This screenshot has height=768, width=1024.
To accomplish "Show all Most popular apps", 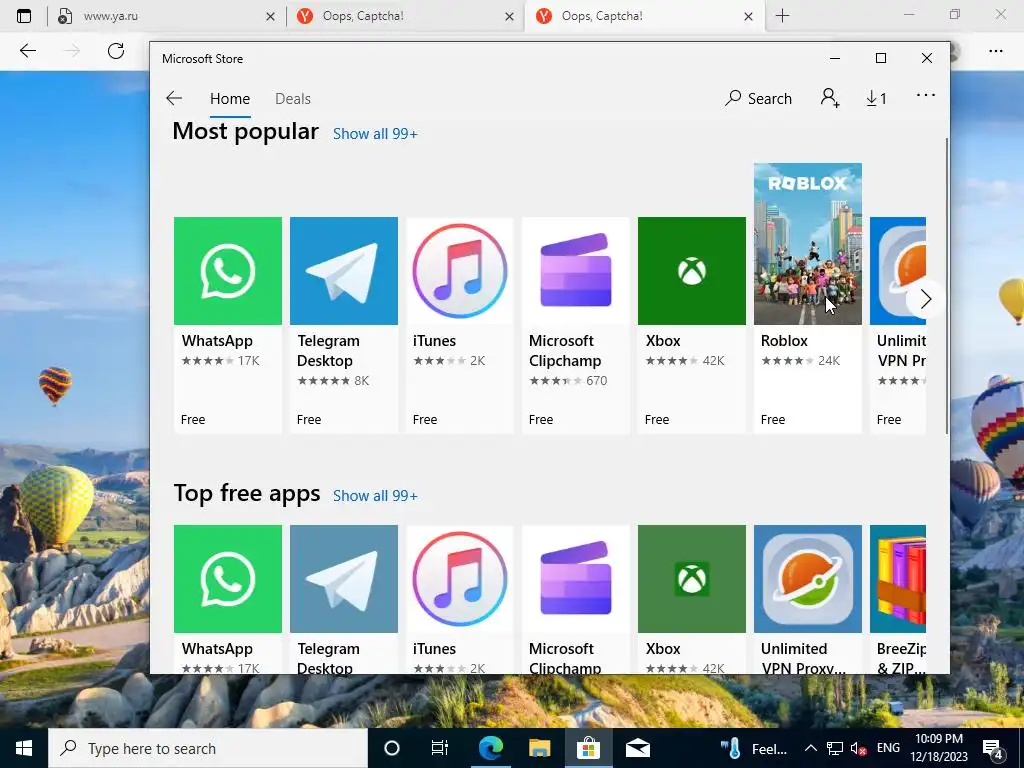I will point(375,134).
